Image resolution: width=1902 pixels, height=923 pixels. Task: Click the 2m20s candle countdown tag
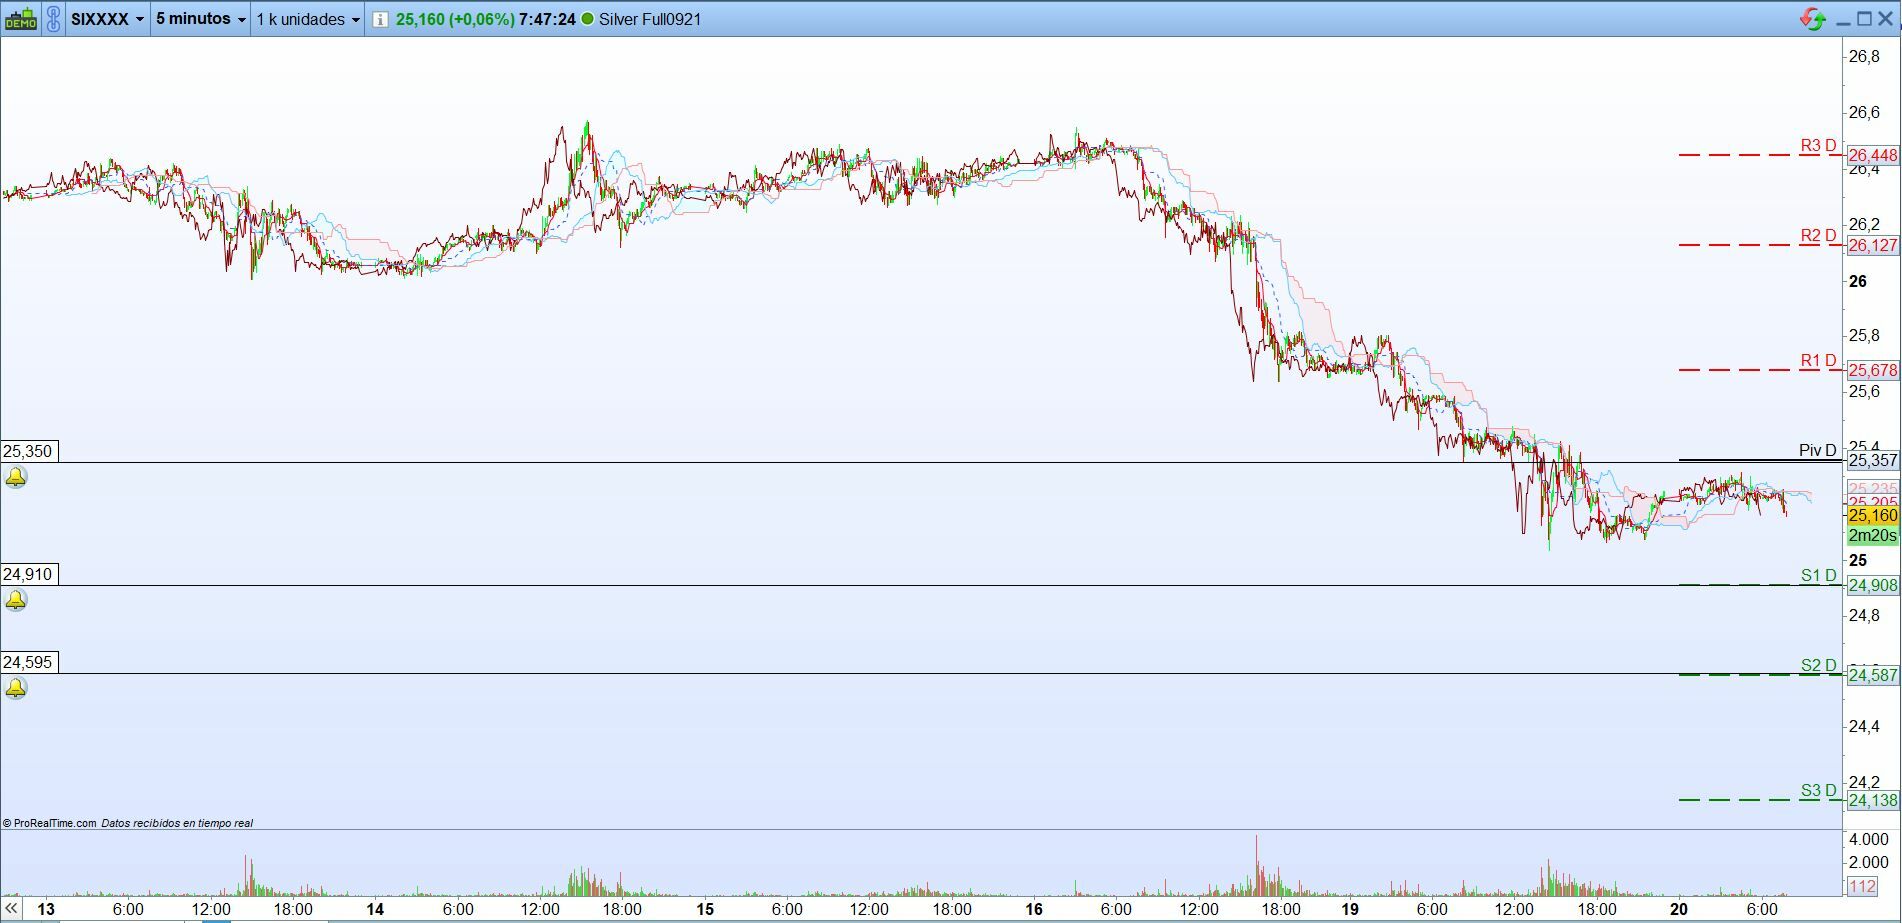click(x=1873, y=536)
